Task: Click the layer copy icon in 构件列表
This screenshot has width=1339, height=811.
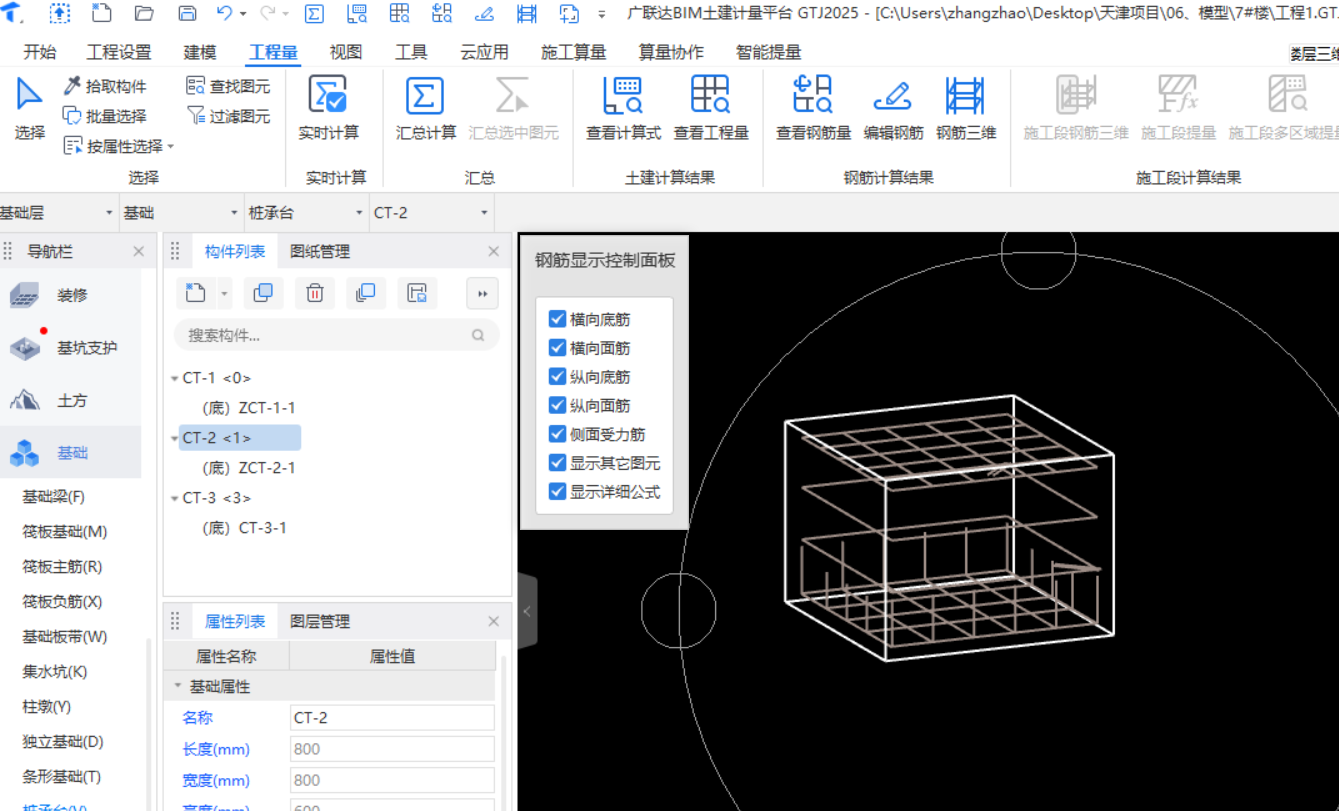Action: coord(366,293)
